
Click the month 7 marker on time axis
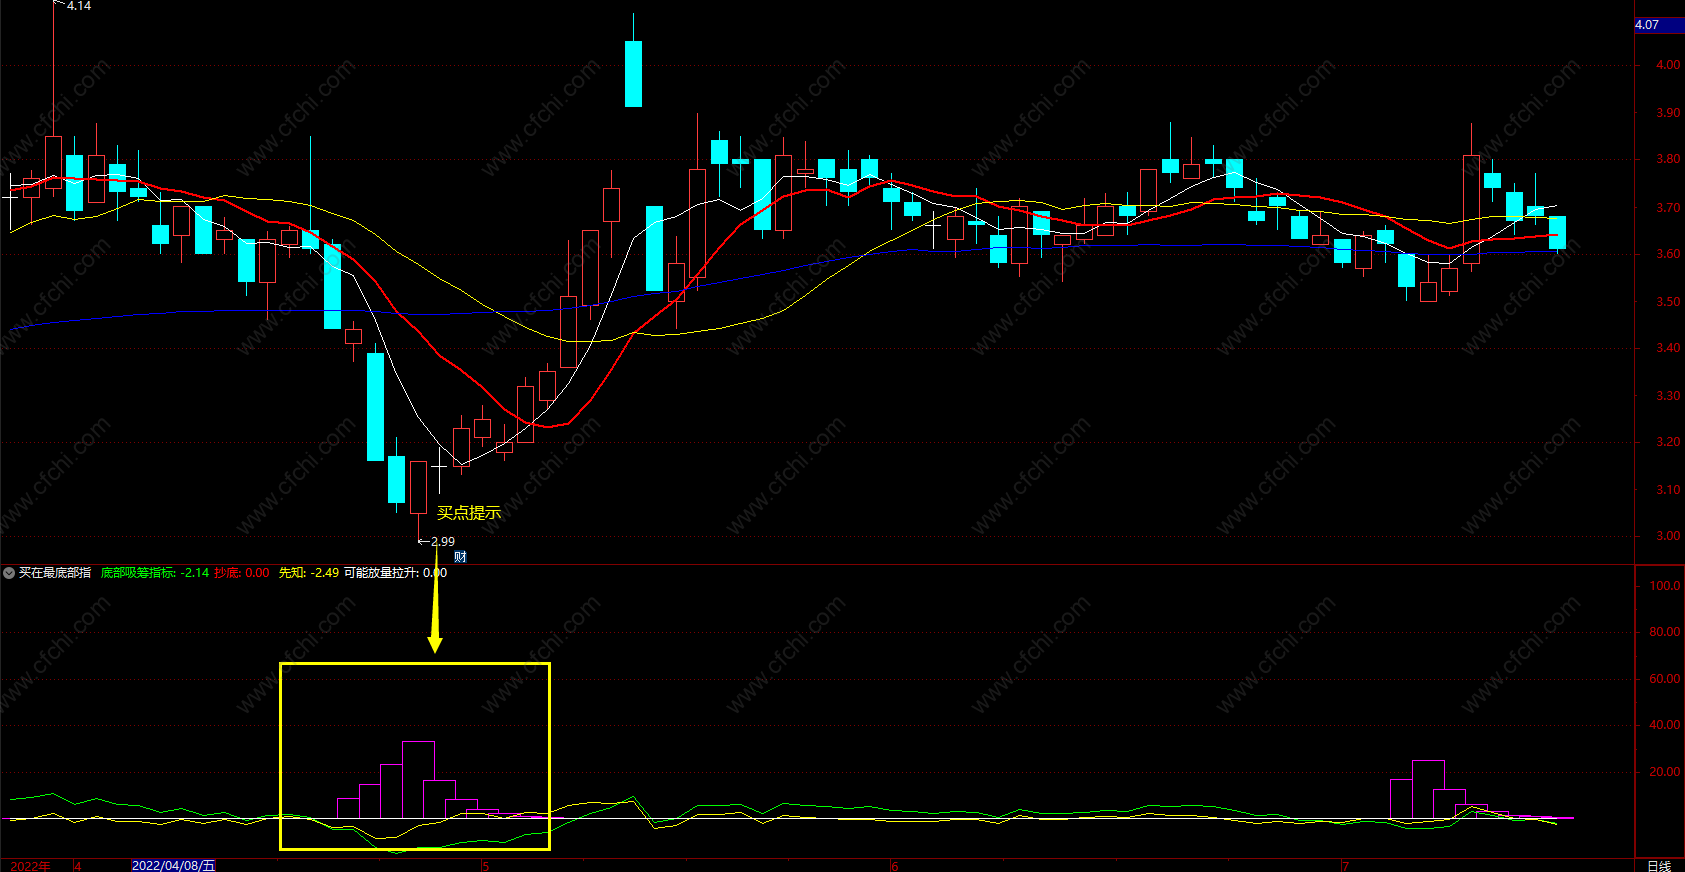(x=1346, y=866)
